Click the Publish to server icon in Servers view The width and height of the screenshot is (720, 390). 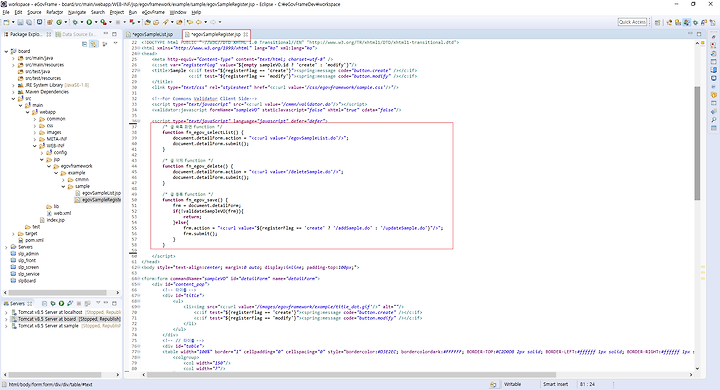pyautogui.click(x=87, y=303)
